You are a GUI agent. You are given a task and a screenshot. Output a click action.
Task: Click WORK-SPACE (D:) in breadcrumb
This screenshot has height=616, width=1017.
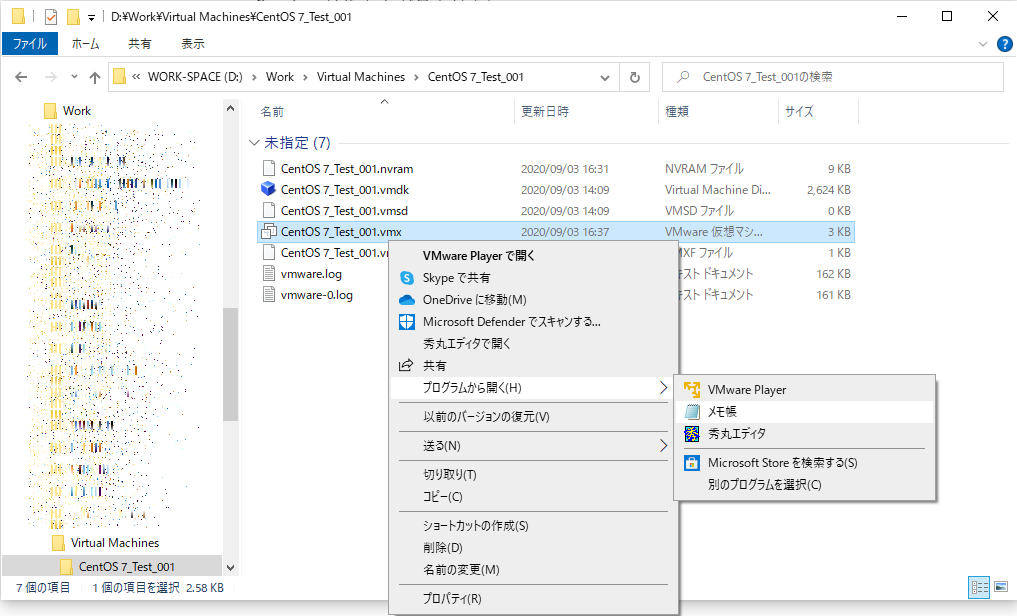pyautogui.click(x=195, y=77)
